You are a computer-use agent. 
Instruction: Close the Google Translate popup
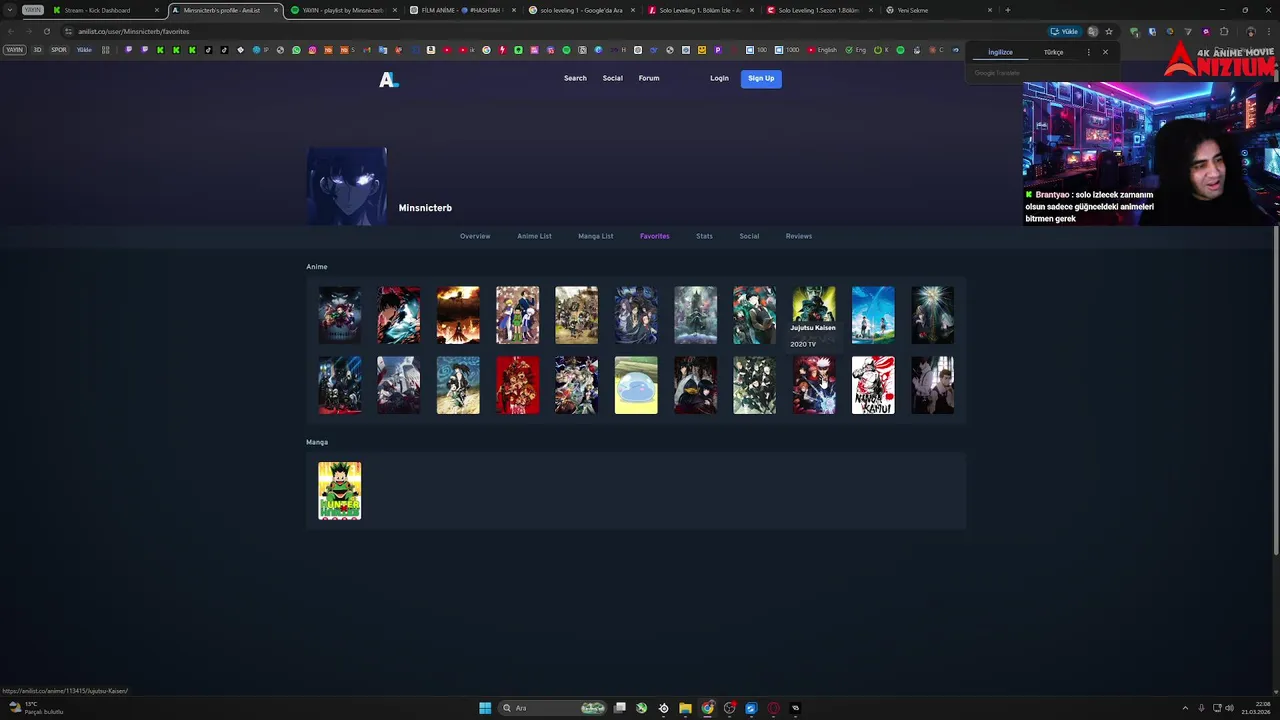tap(1105, 52)
